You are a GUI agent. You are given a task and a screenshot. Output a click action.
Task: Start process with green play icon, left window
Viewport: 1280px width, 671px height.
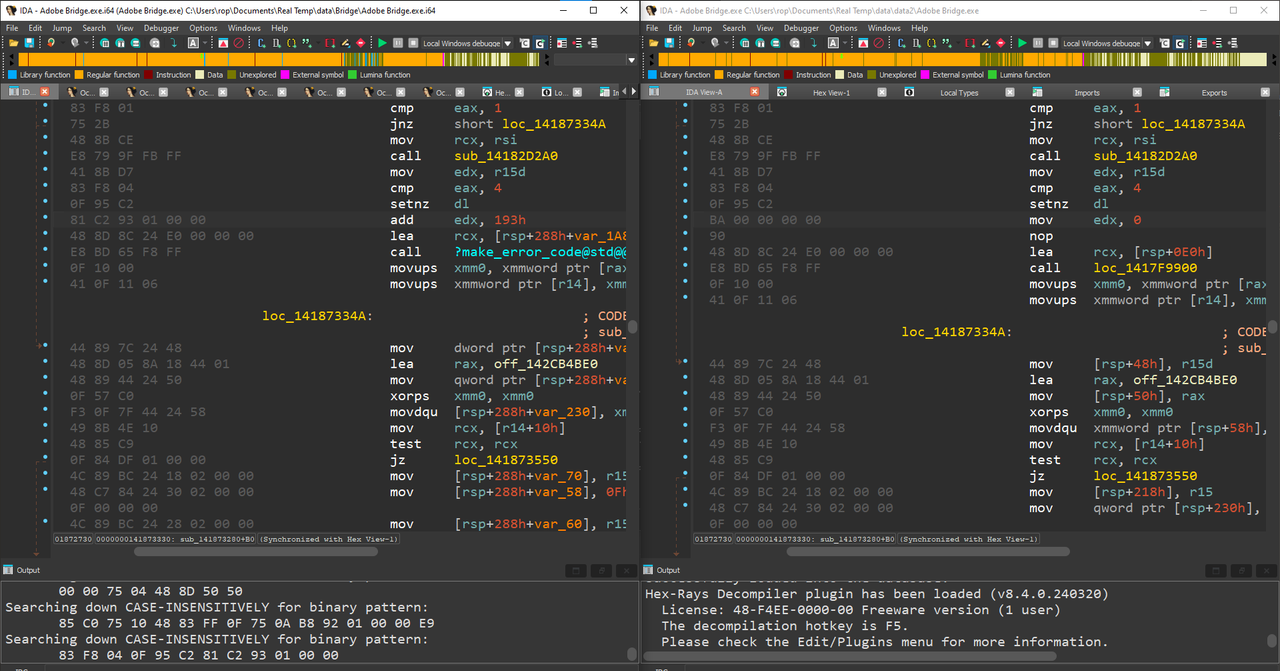(382, 43)
